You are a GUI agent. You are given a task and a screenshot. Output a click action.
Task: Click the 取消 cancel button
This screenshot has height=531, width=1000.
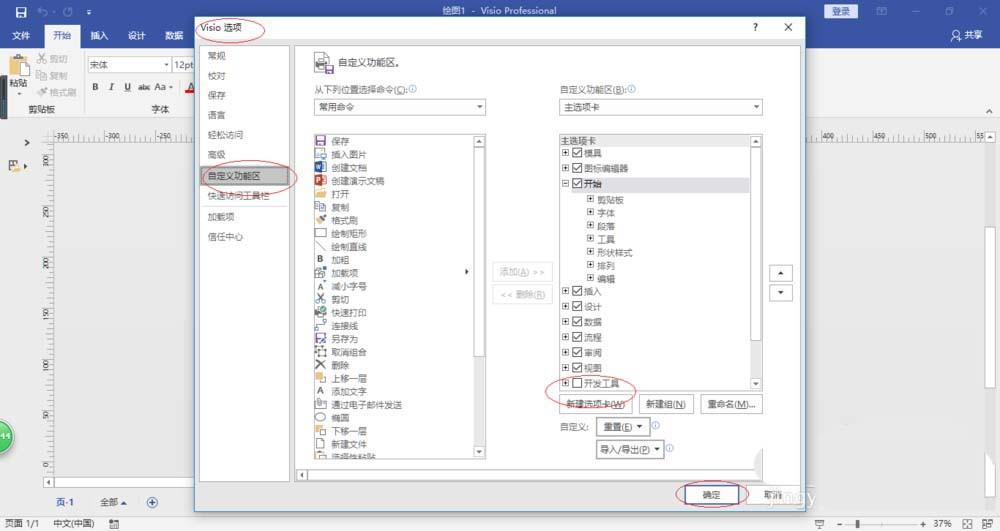(x=772, y=495)
